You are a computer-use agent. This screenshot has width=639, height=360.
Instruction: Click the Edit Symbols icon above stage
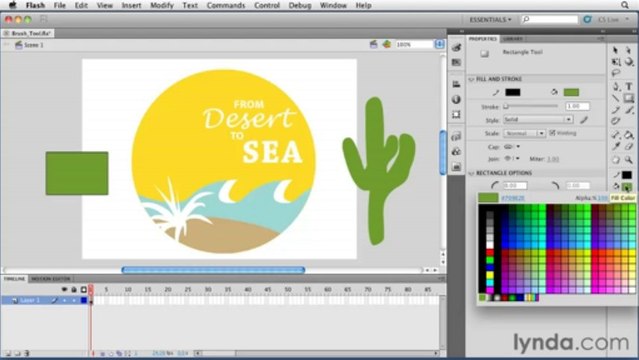pyautogui.click(x=387, y=44)
